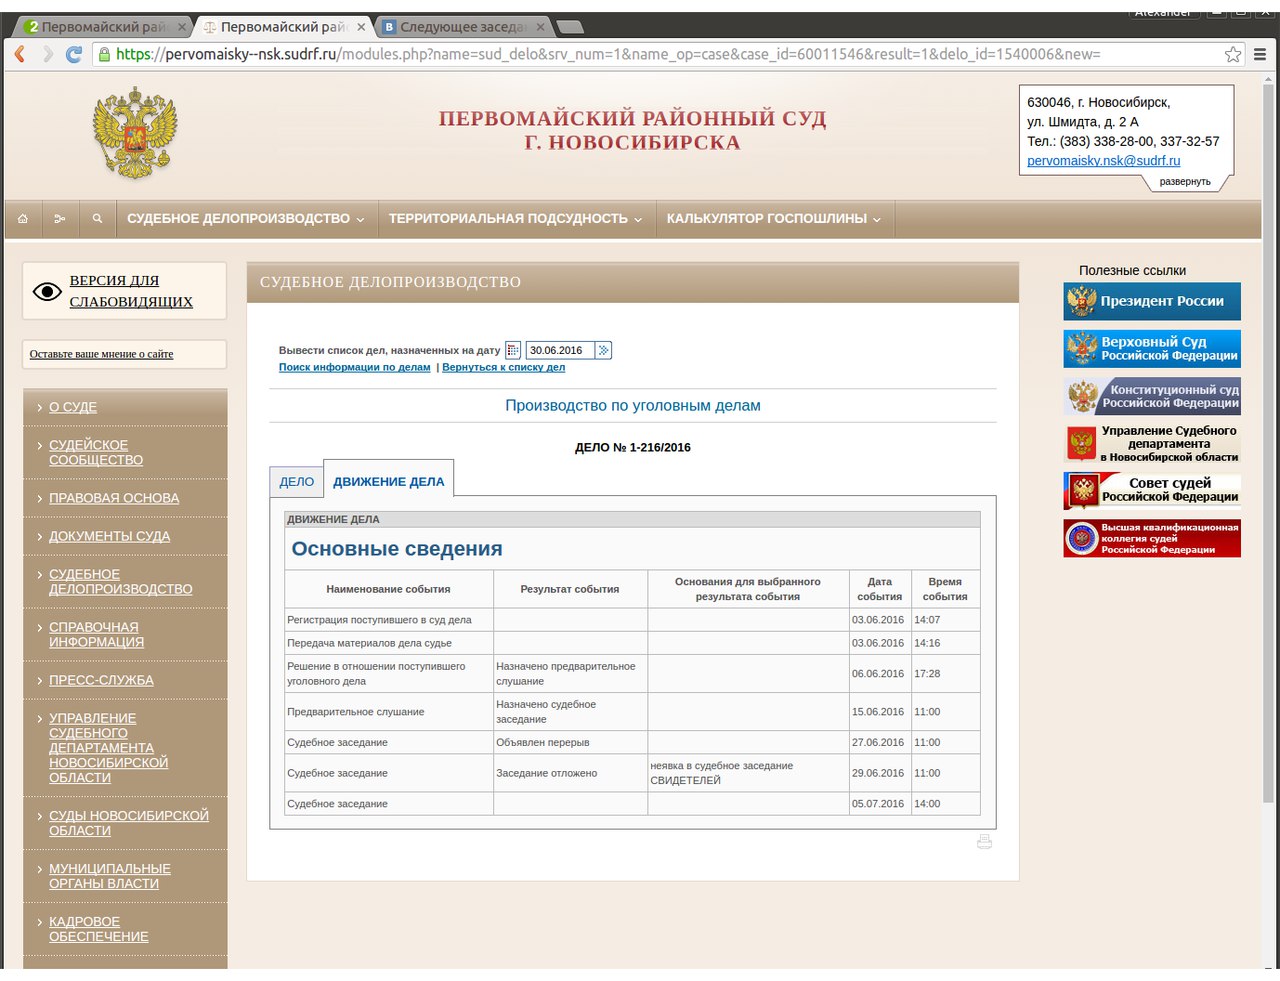Bookmark this page with star icon

1233,54
